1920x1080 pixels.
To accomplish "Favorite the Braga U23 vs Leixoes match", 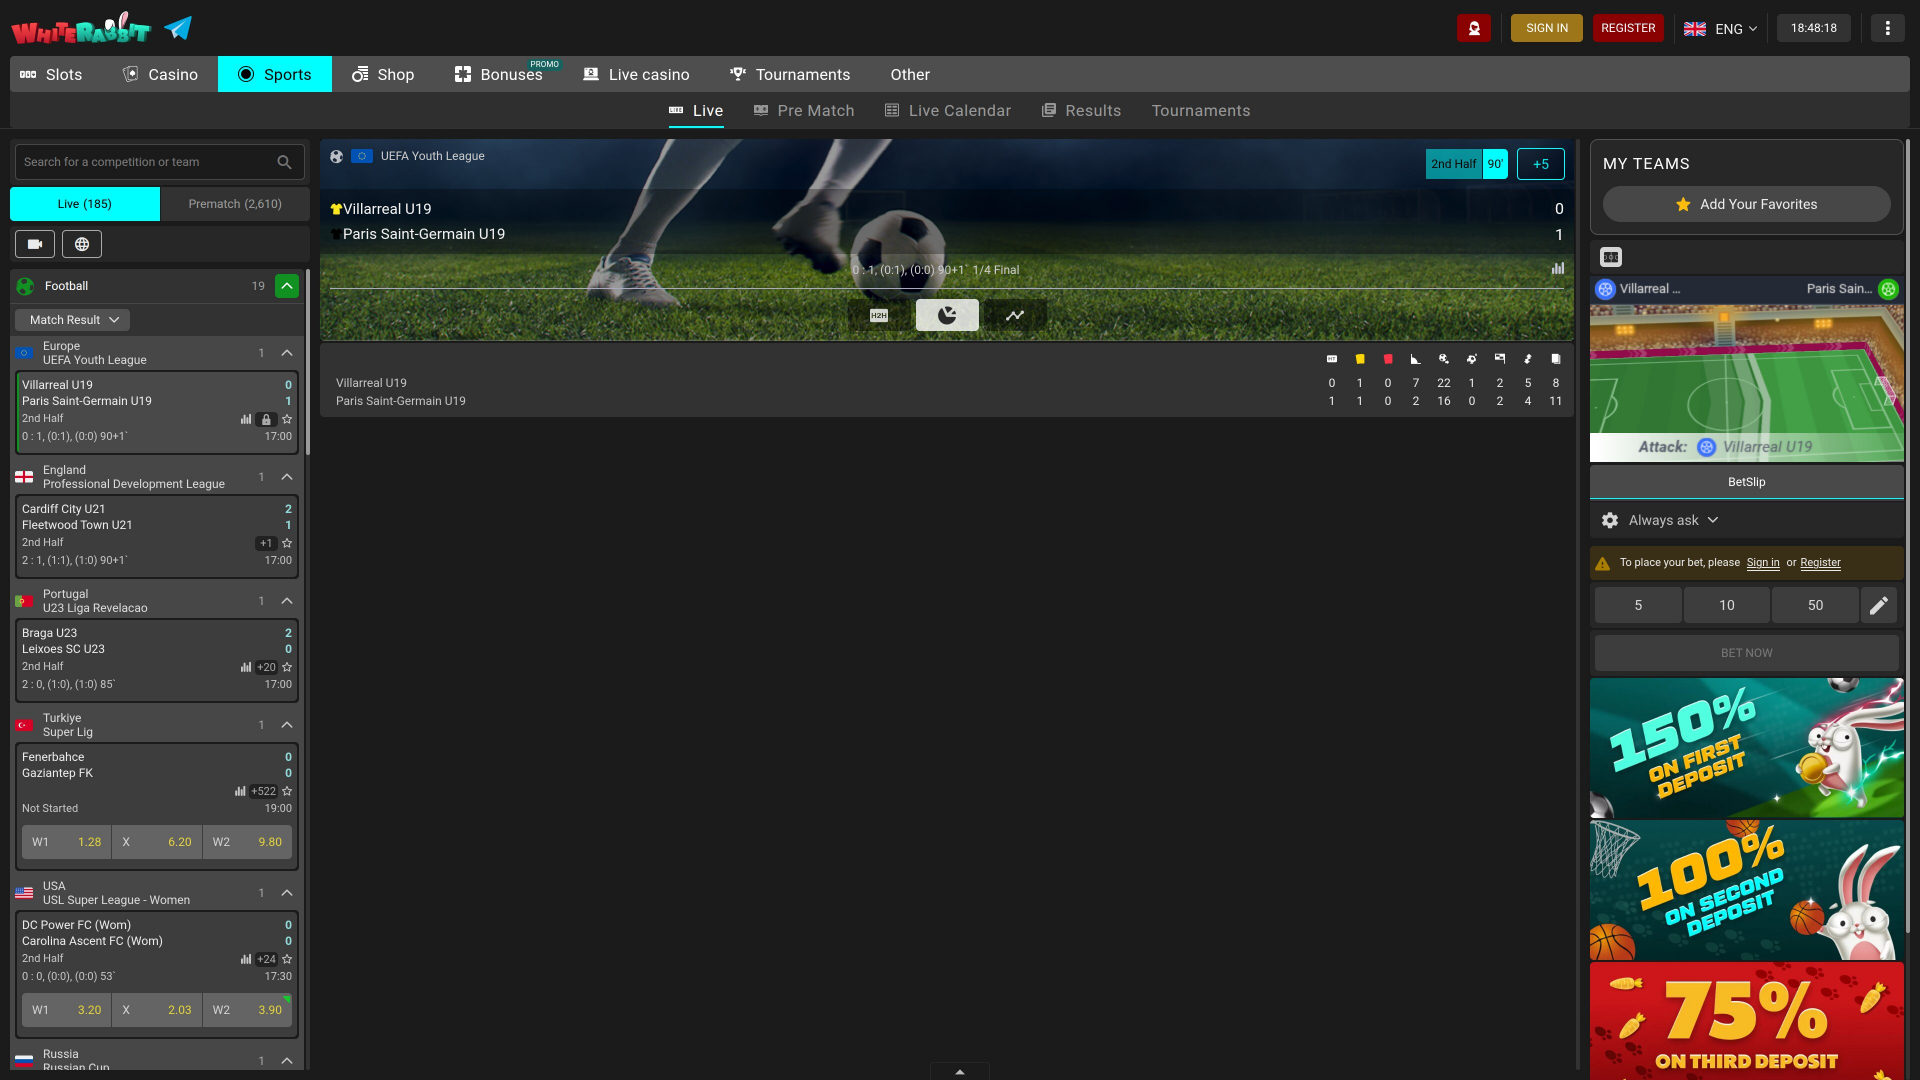I will point(286,666).
